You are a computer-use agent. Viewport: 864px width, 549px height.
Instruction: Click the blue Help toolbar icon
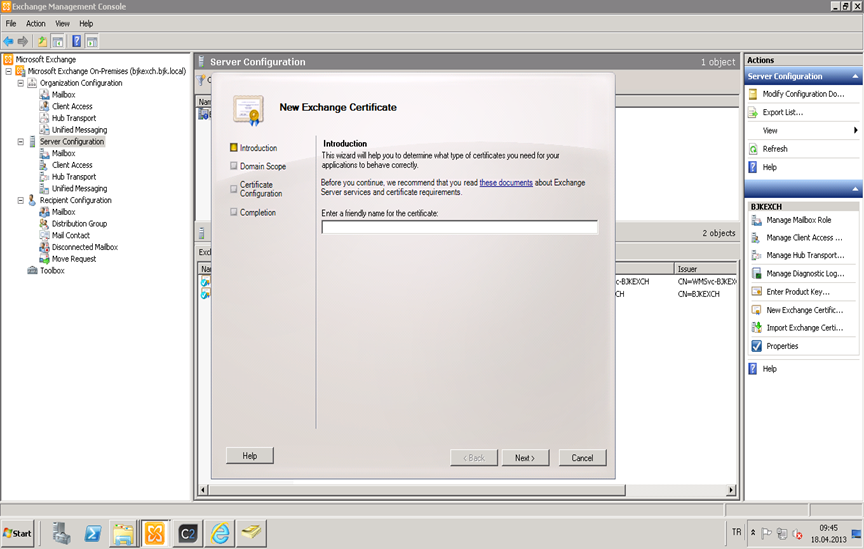point(77,41)
